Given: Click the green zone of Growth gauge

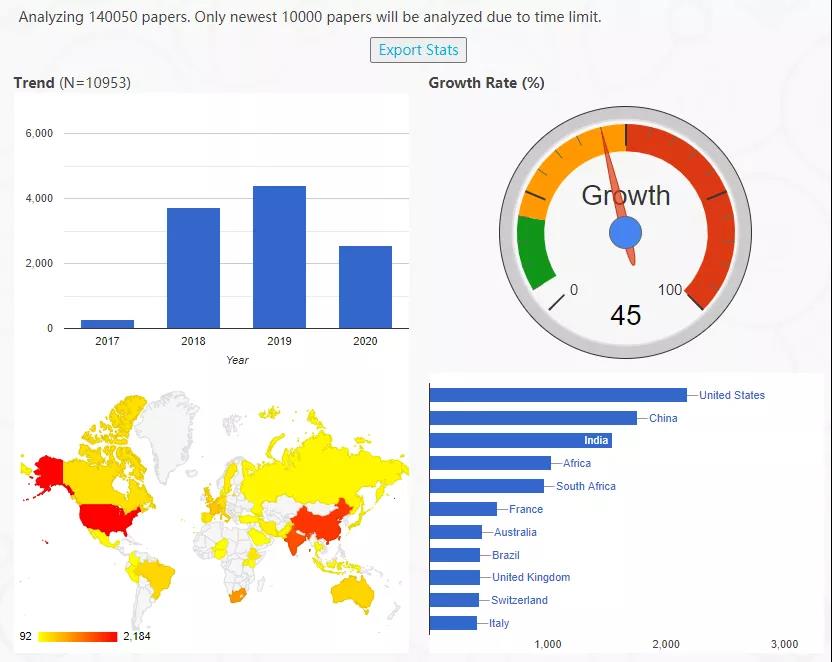Looking at the screenshot, I should pyautogui.click(x=533, y=250).
